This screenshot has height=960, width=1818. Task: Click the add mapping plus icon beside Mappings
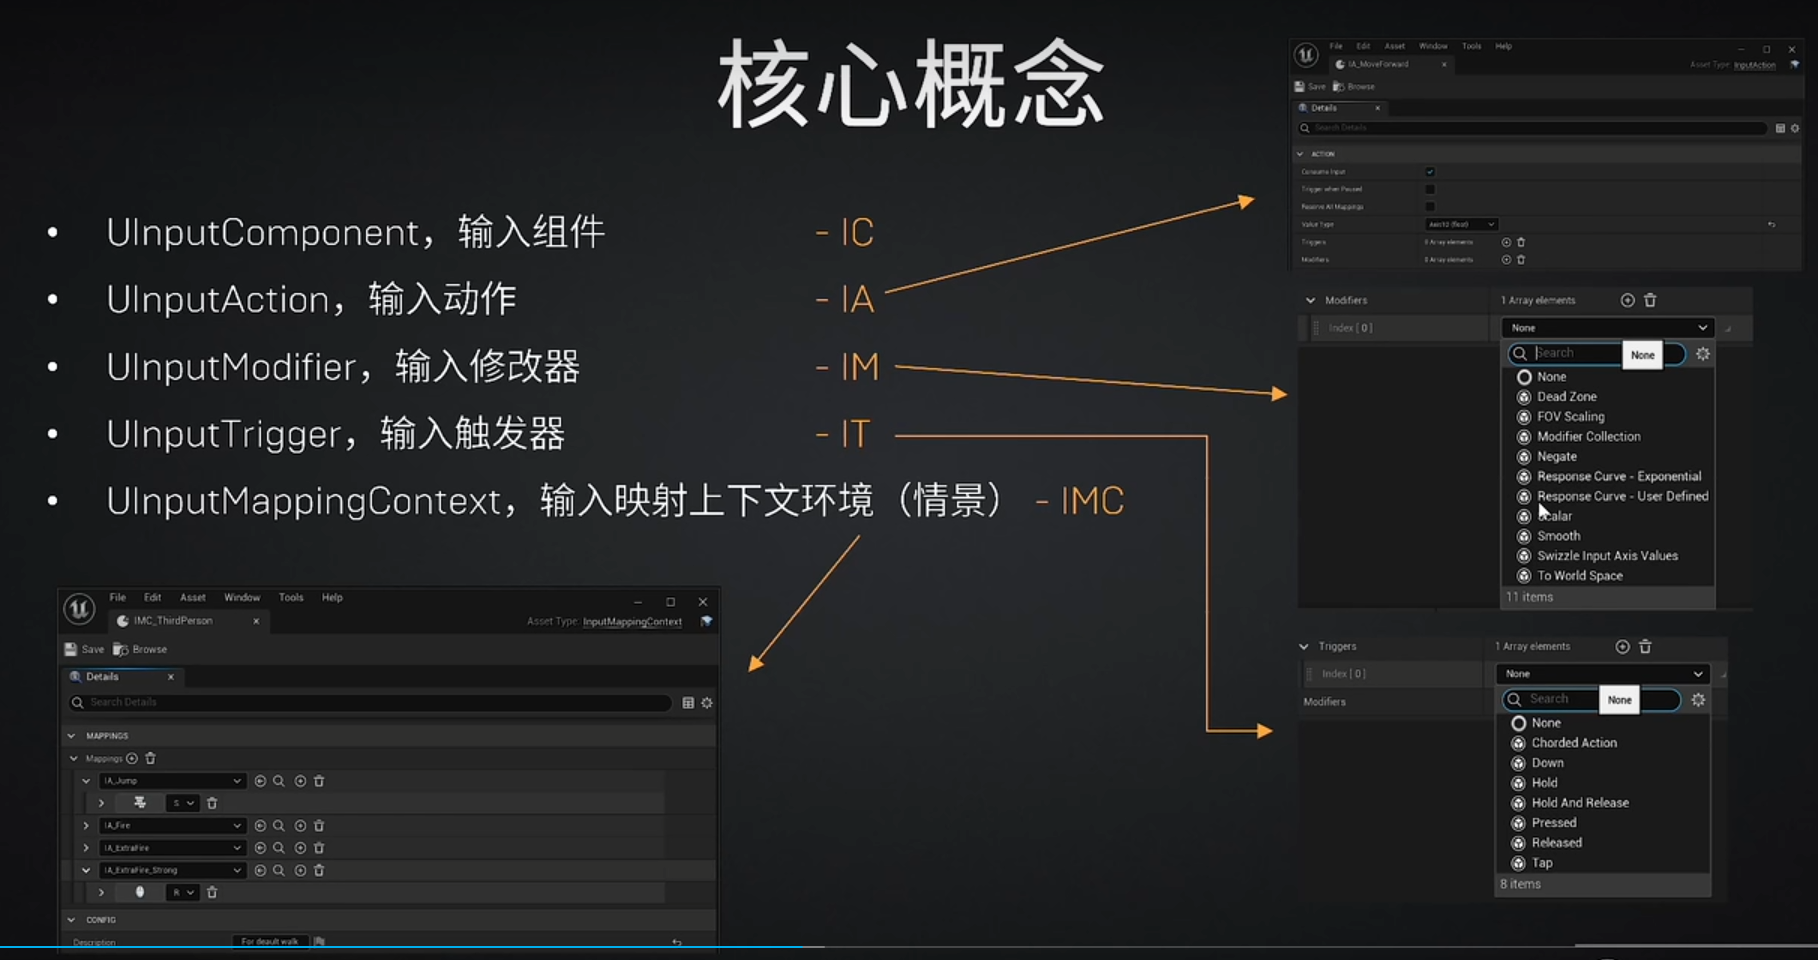(x=130, y=759)
